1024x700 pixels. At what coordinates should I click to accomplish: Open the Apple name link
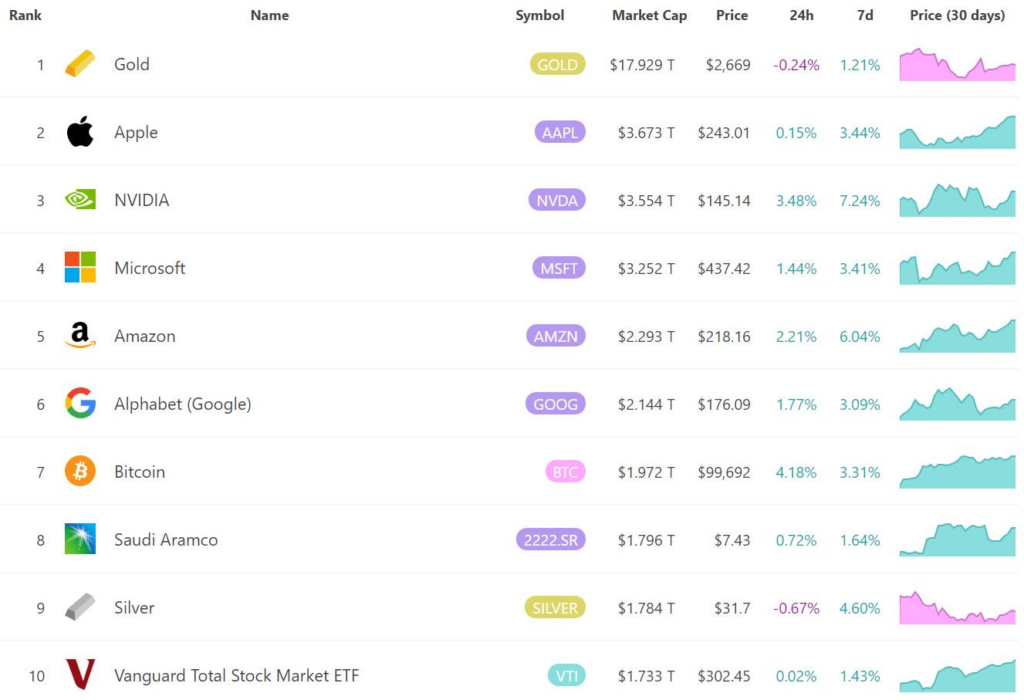pos(136,133)
